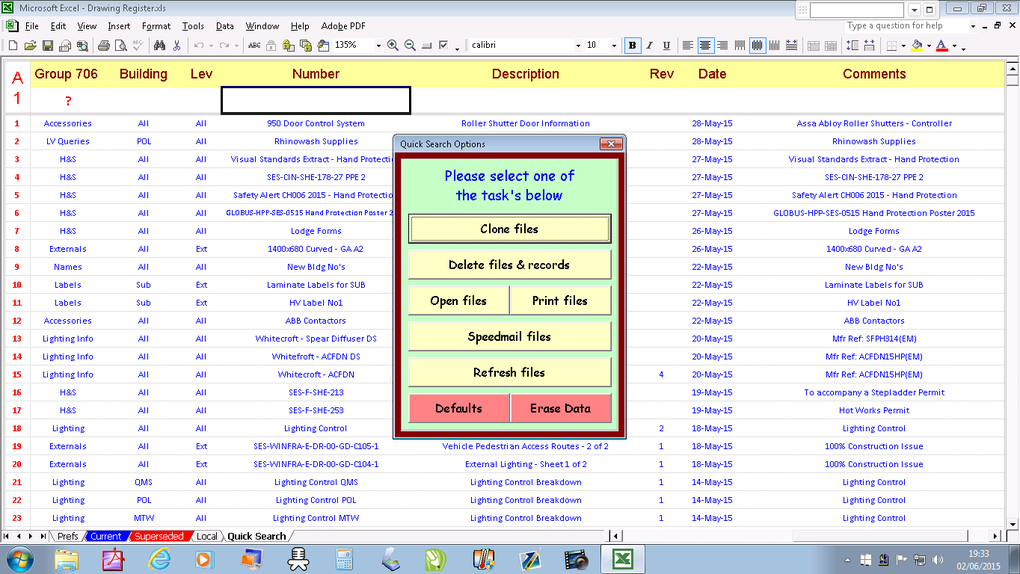Click the checkbox control toolbar icon
The width and height of the screenshot is (1020, 574).
[444, 46]
